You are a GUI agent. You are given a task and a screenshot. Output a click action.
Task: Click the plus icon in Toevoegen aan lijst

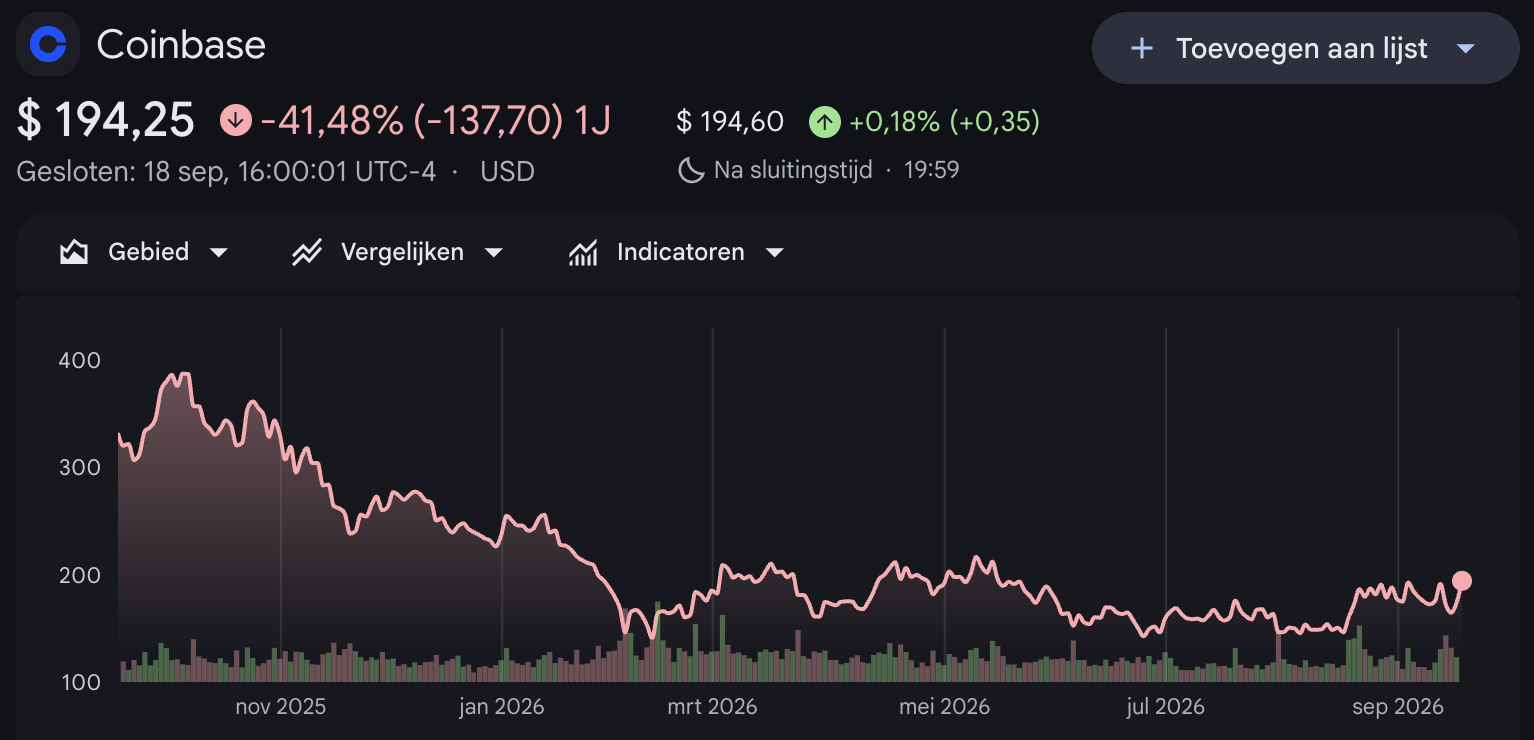pyautogui.click(x=1141, y=48)
